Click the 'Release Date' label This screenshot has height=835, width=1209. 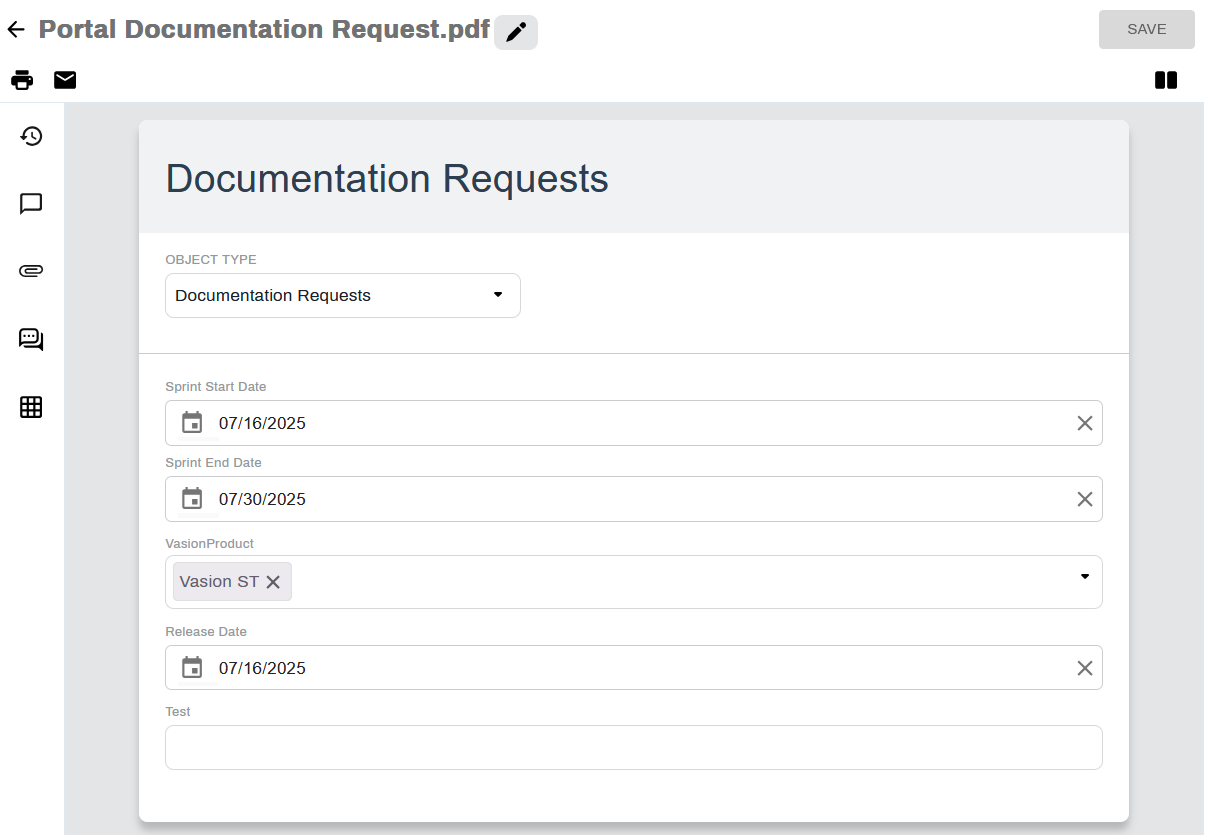[x=206, y=632]
